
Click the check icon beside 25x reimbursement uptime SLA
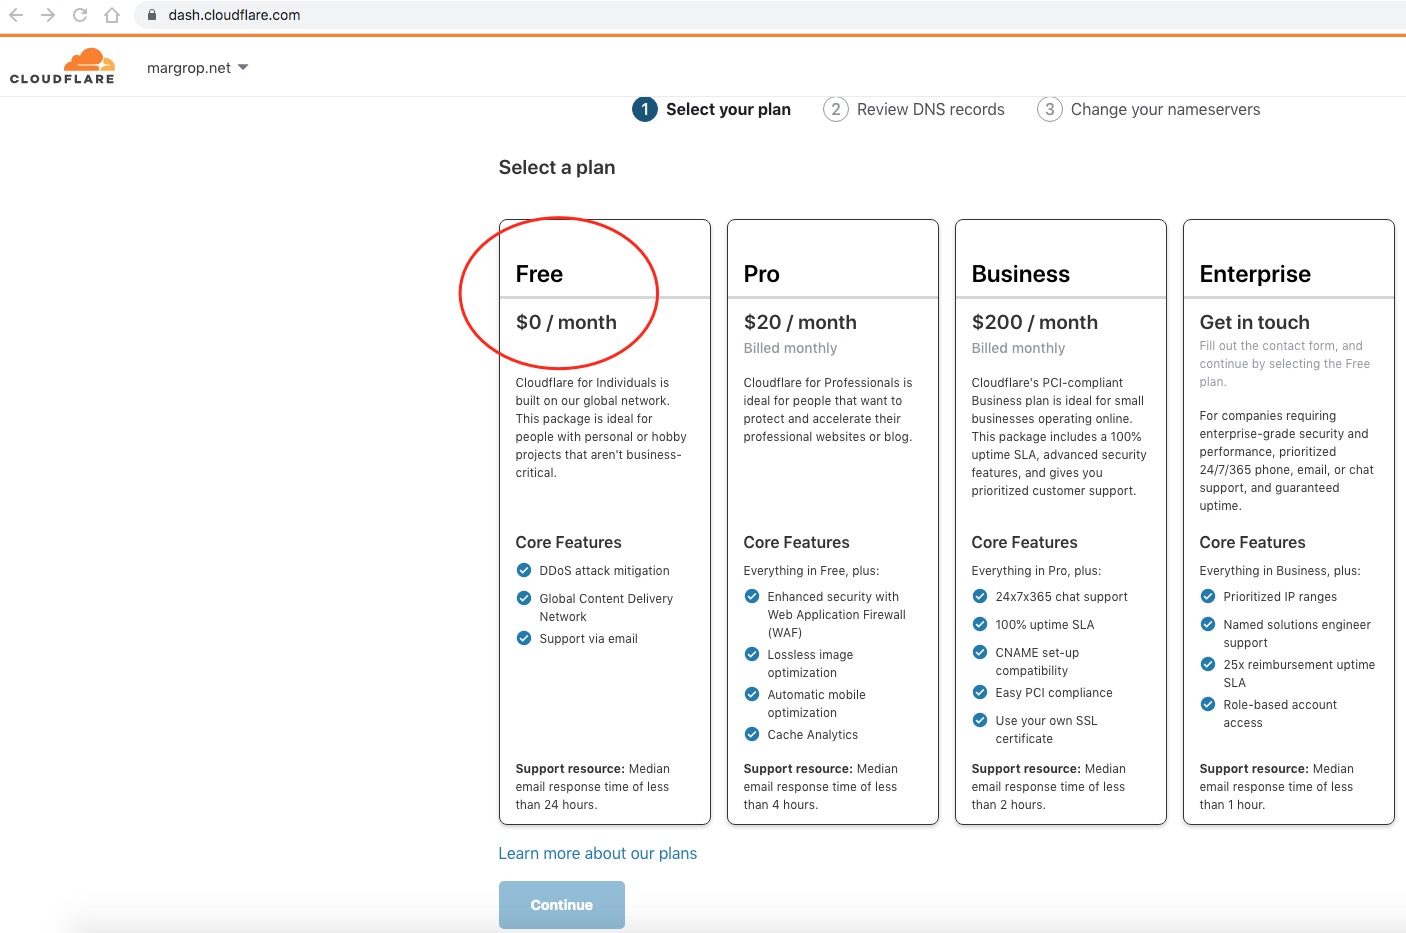(x=1207, y=664)
